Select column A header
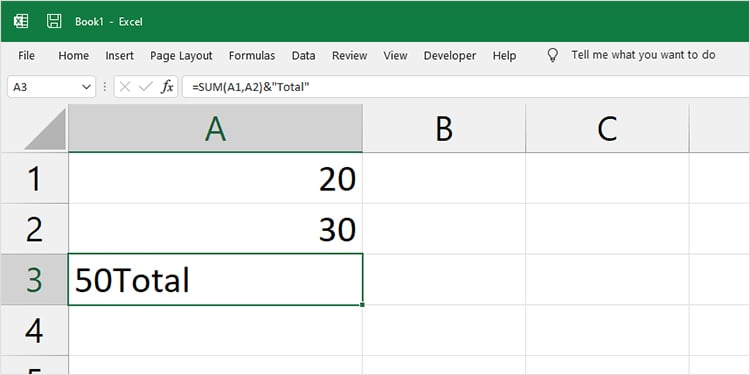750x375 pixels. pyautogui.click(x=215, y=129)
